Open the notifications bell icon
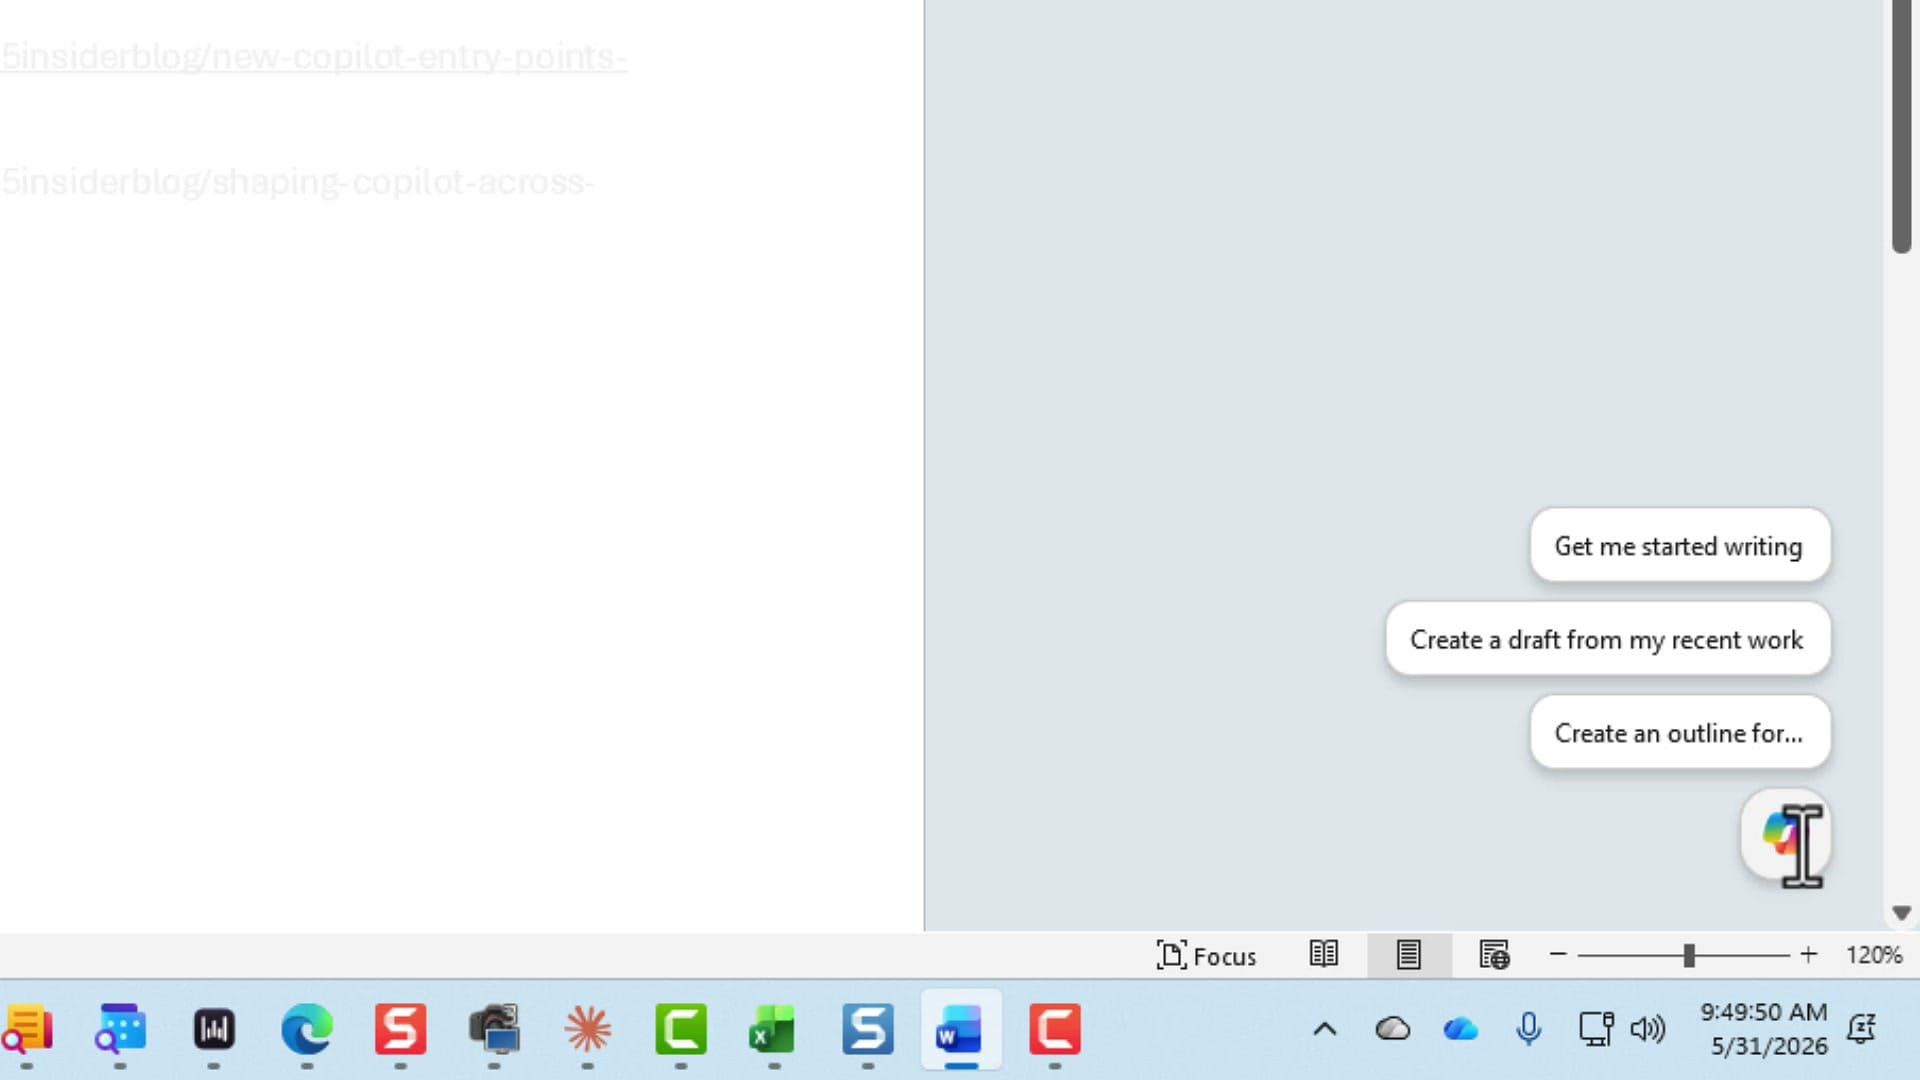The image size is (1920, 1080). point(1862,1029)
